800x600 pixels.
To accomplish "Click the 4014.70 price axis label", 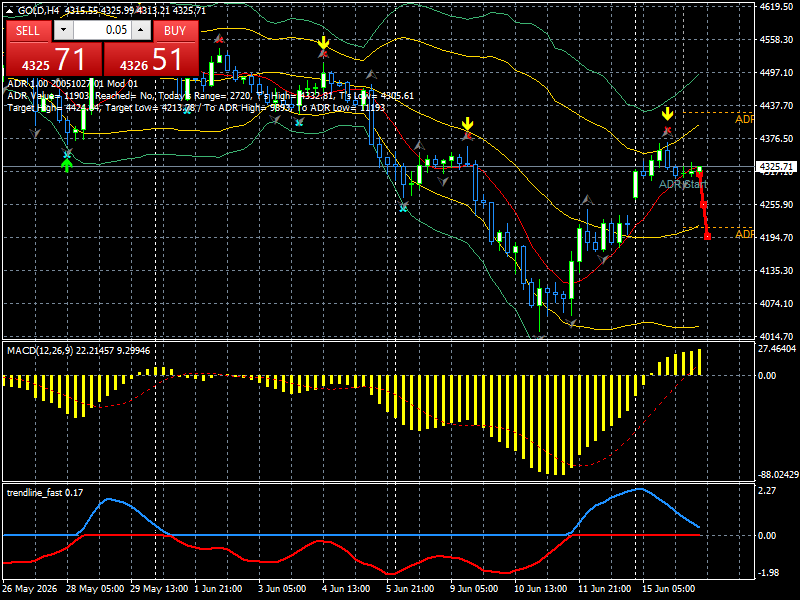I will pos(776,336).
